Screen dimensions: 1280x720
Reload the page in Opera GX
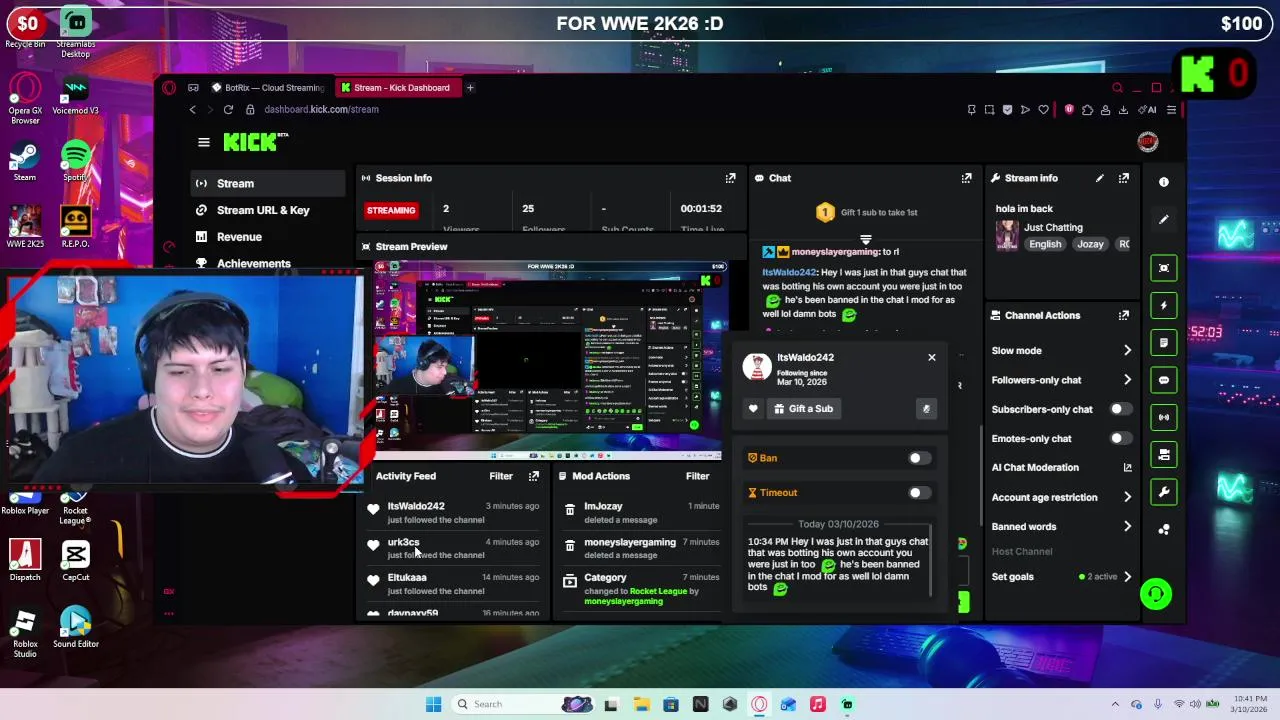(228, 109)
